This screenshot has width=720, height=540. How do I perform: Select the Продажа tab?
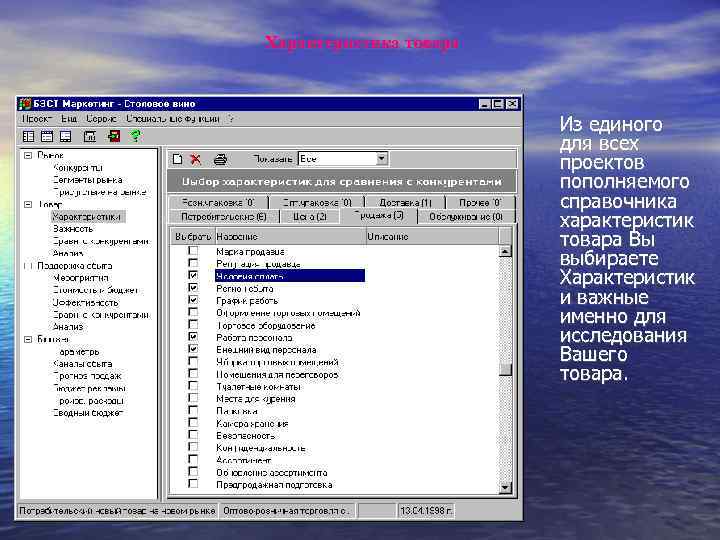coord(379,215)
